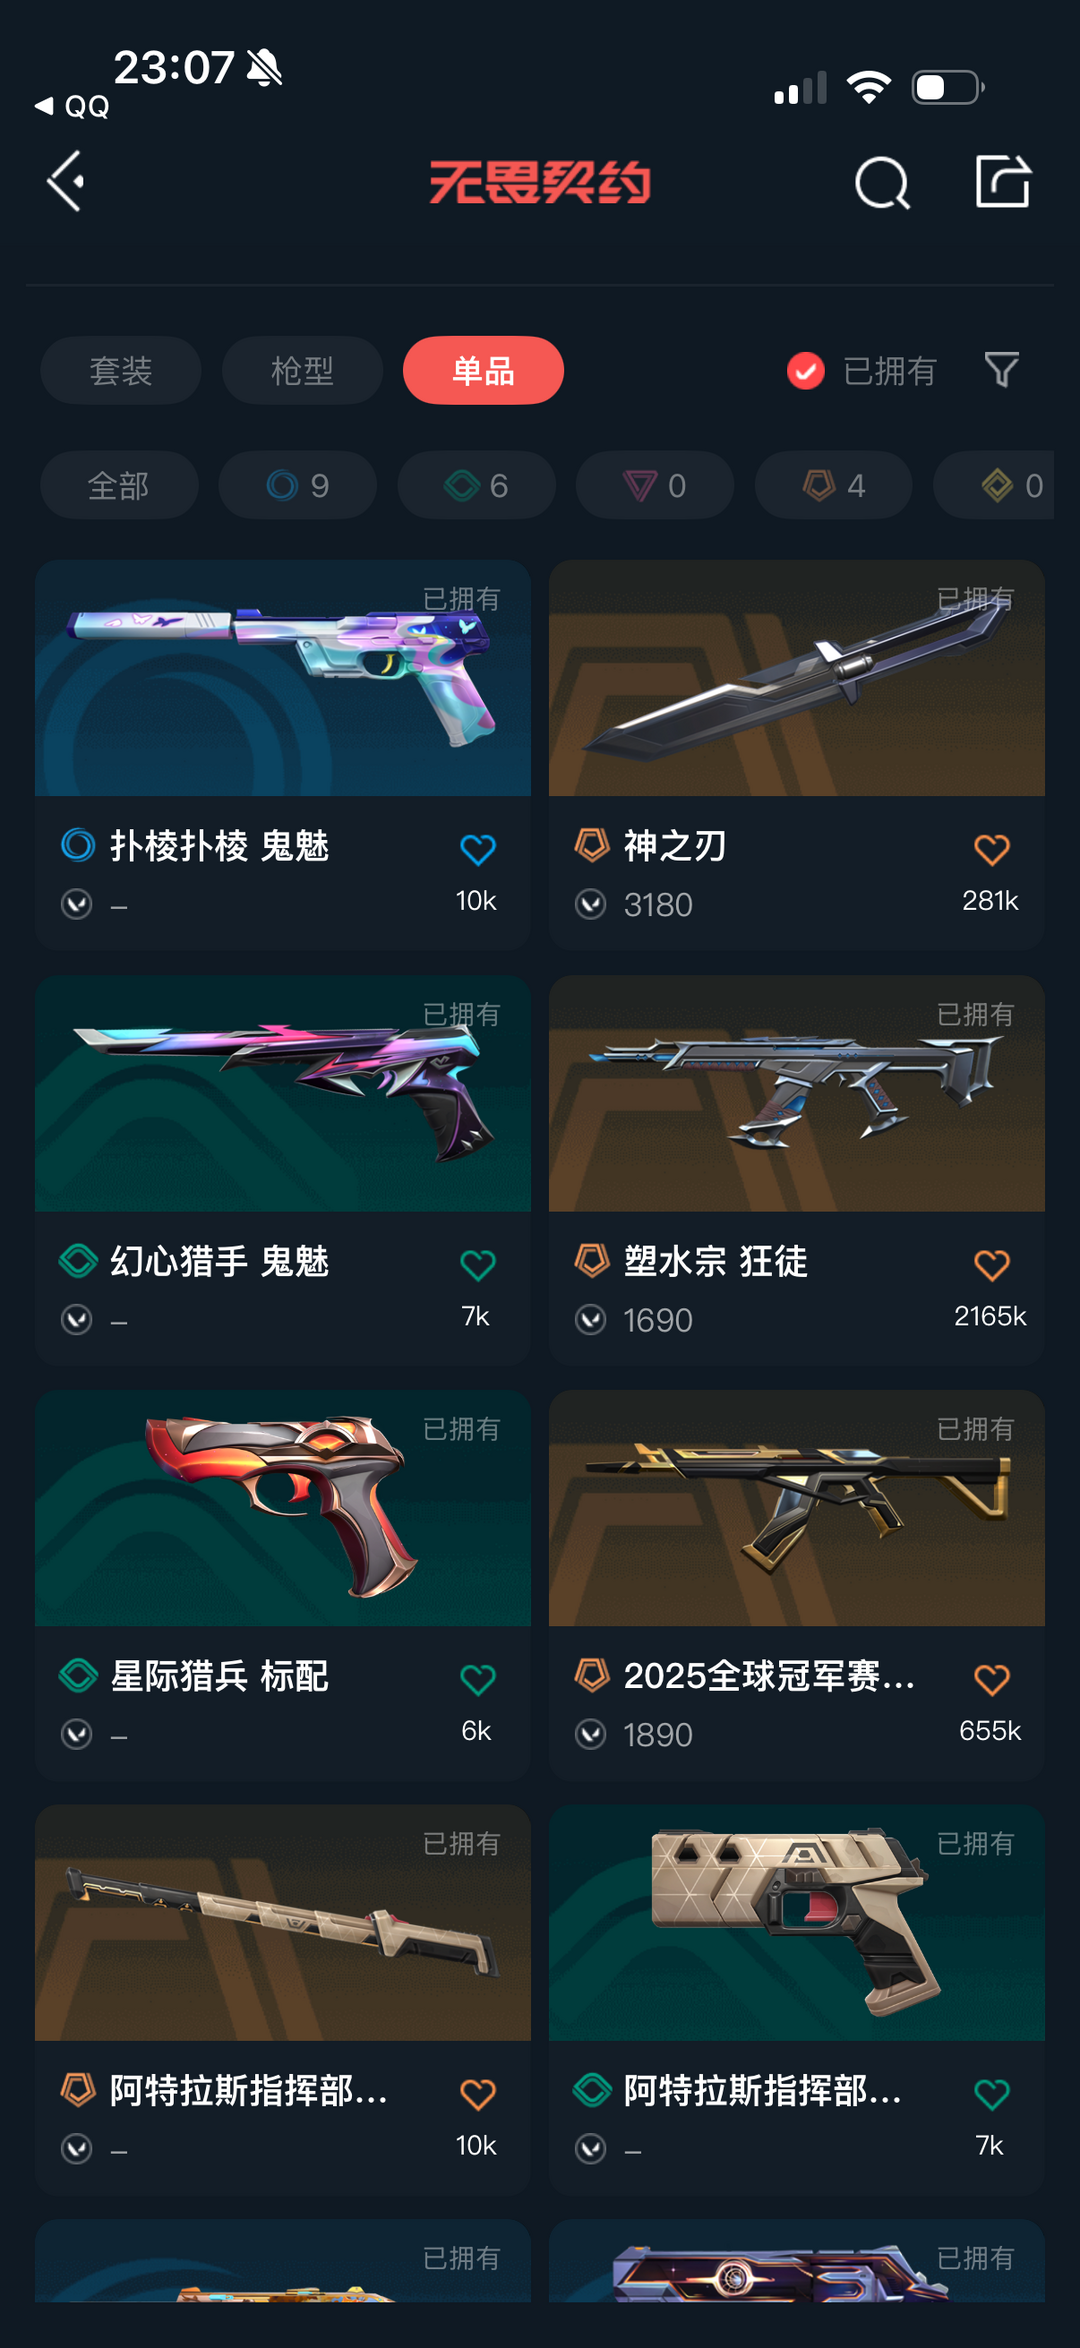This screenshot has width=1080, height=2348.
Task: Toggle the 已拥有 owned checkbox
Action: [805, 371]
